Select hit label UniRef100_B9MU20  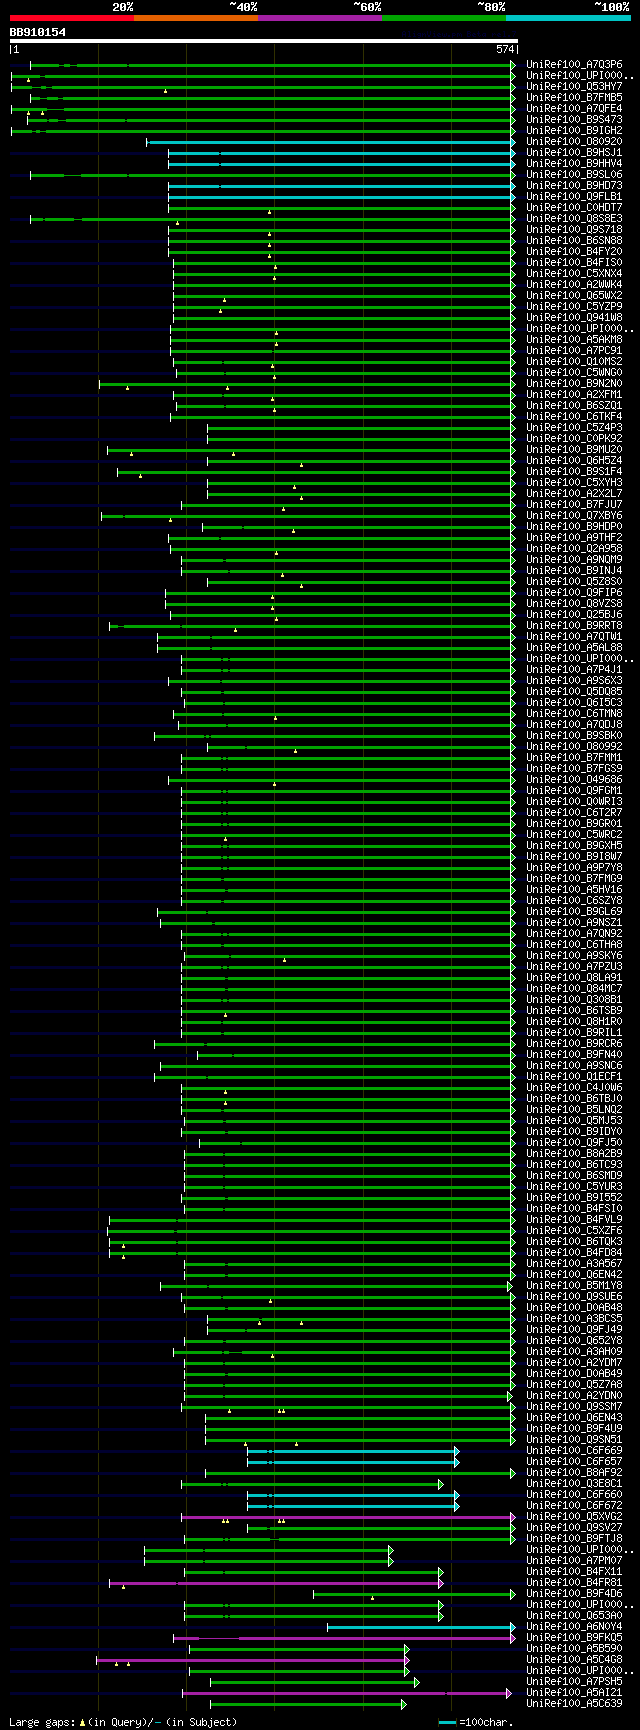coord(574,449)
